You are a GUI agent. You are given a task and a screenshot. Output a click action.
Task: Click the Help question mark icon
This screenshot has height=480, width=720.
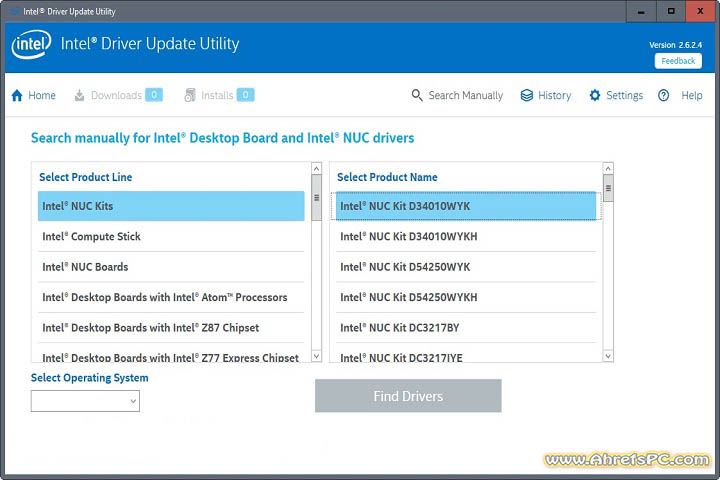click(664, 95)
